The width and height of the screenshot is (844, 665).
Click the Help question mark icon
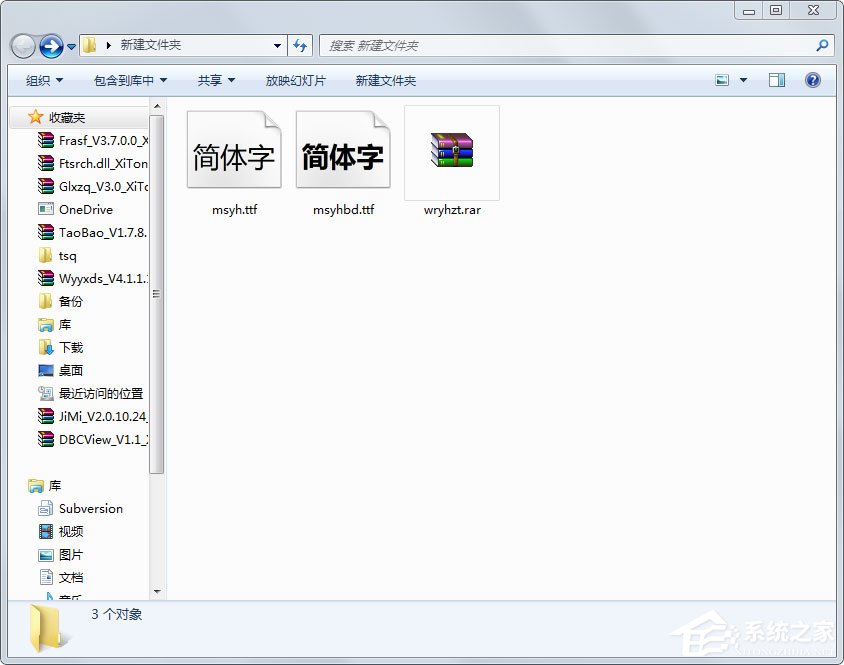813,80
